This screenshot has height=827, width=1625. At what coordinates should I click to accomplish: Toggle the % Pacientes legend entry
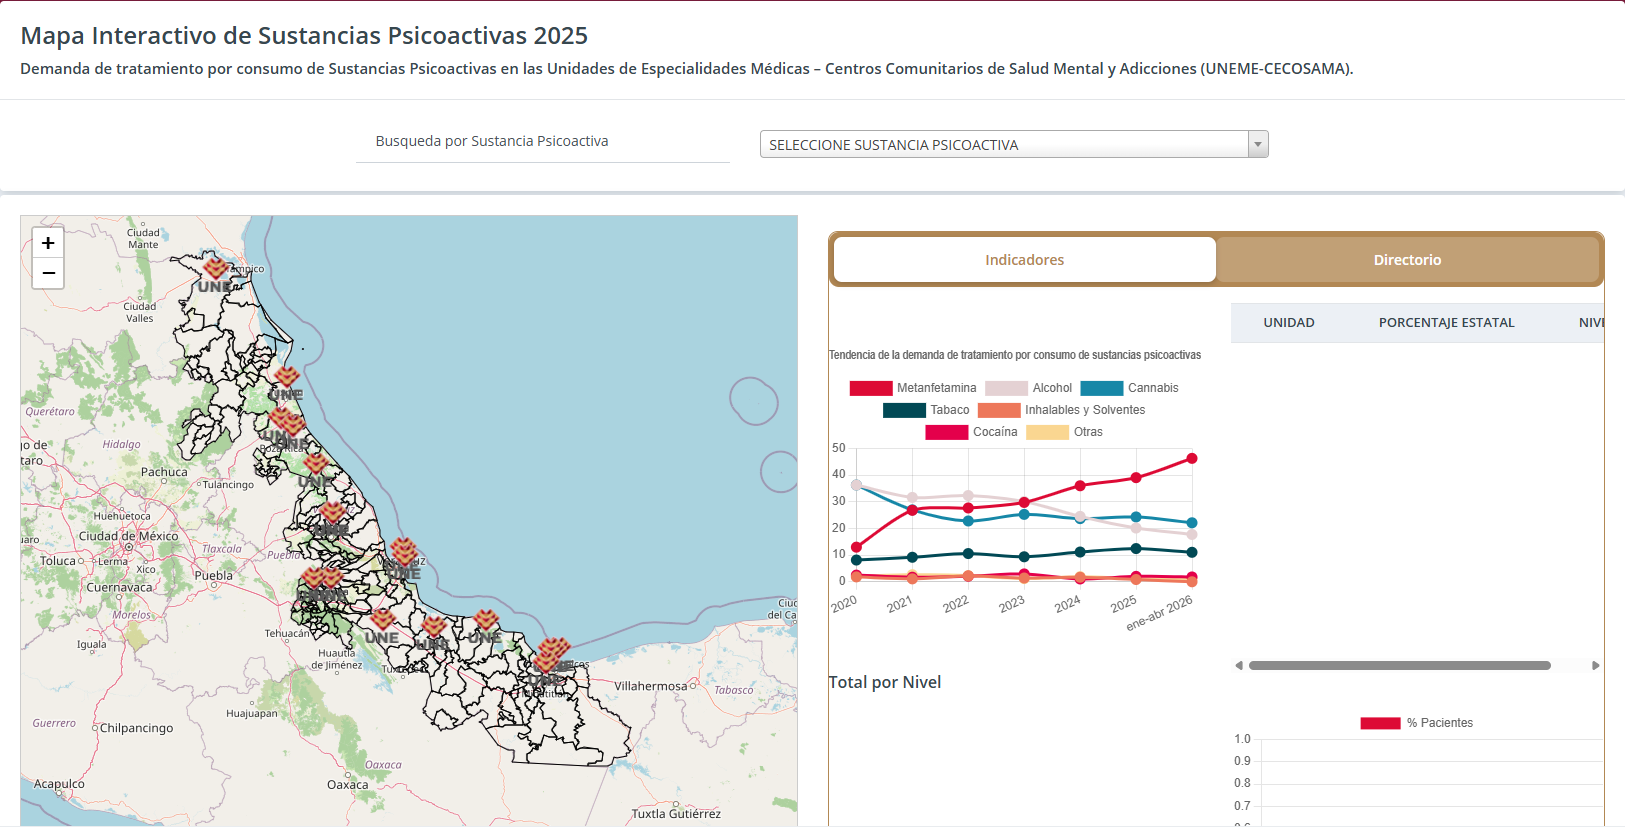coord(1416,723)
